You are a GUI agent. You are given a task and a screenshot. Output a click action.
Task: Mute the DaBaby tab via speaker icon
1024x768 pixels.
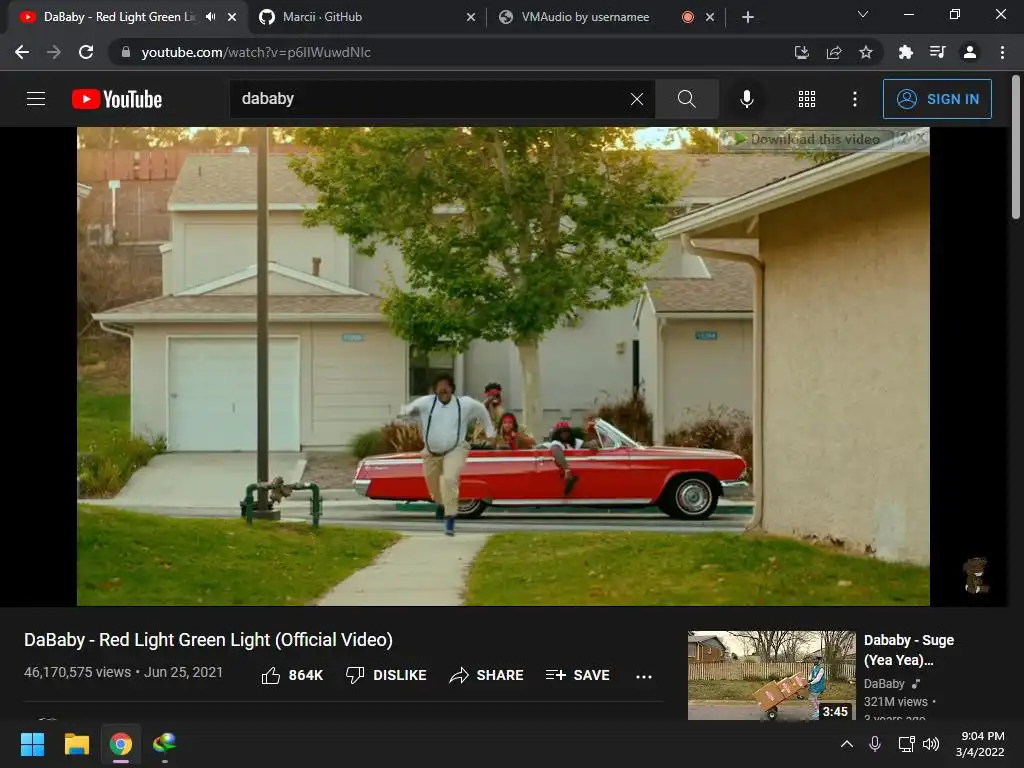click(210, 17)
